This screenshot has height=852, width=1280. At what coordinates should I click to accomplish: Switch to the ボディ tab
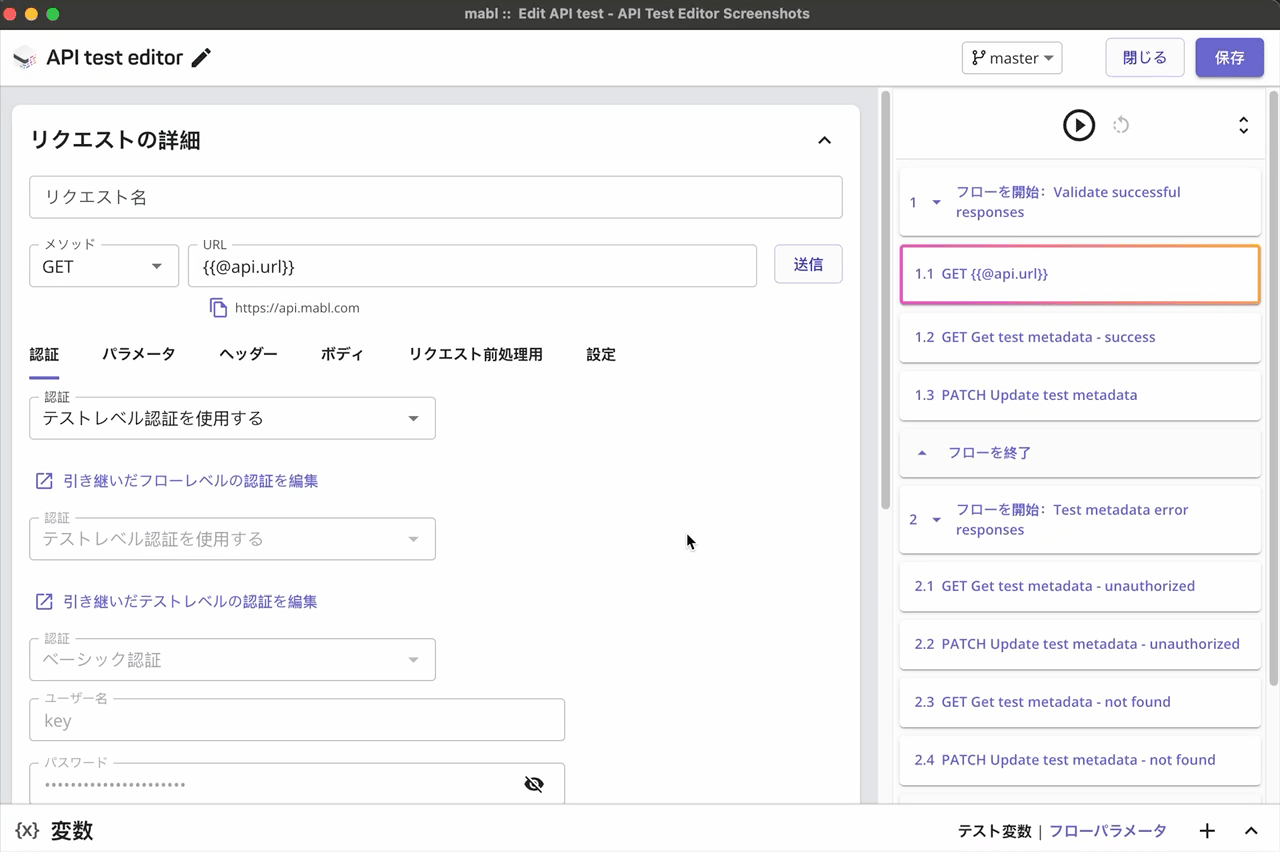pyautogui.click(x=342, y=354)
